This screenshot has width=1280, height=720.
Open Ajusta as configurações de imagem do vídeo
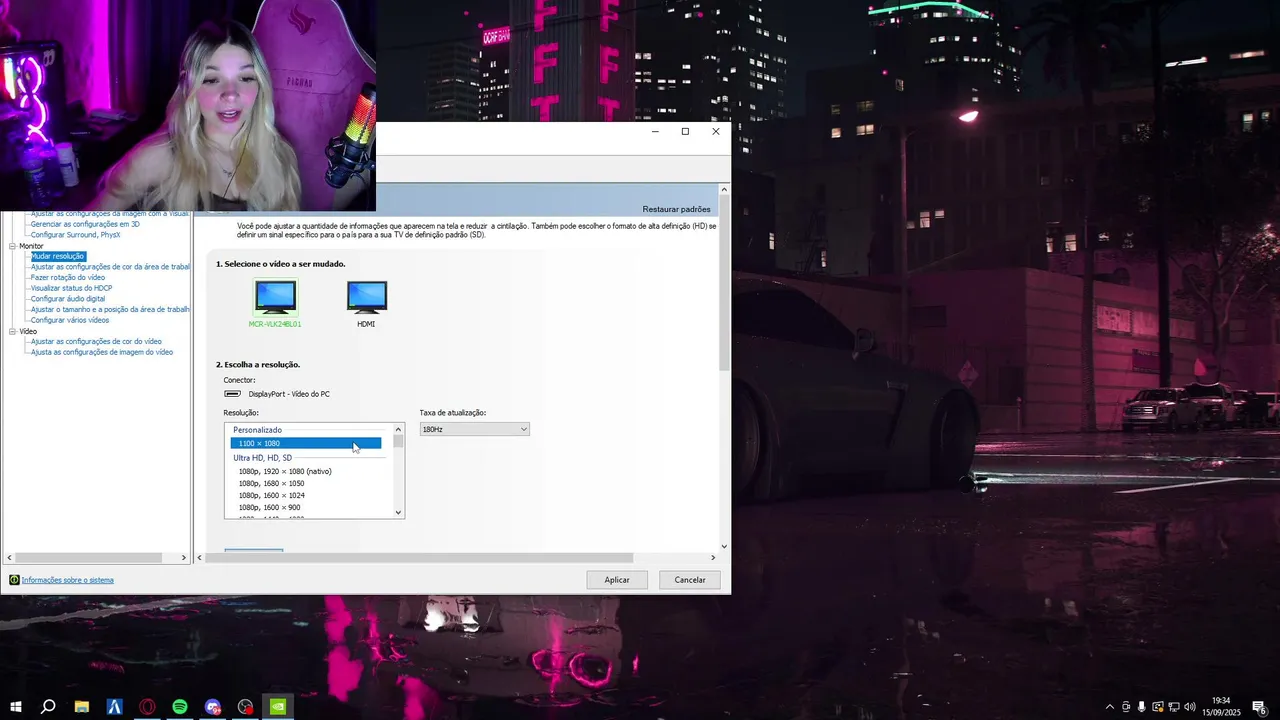[102, 352]
